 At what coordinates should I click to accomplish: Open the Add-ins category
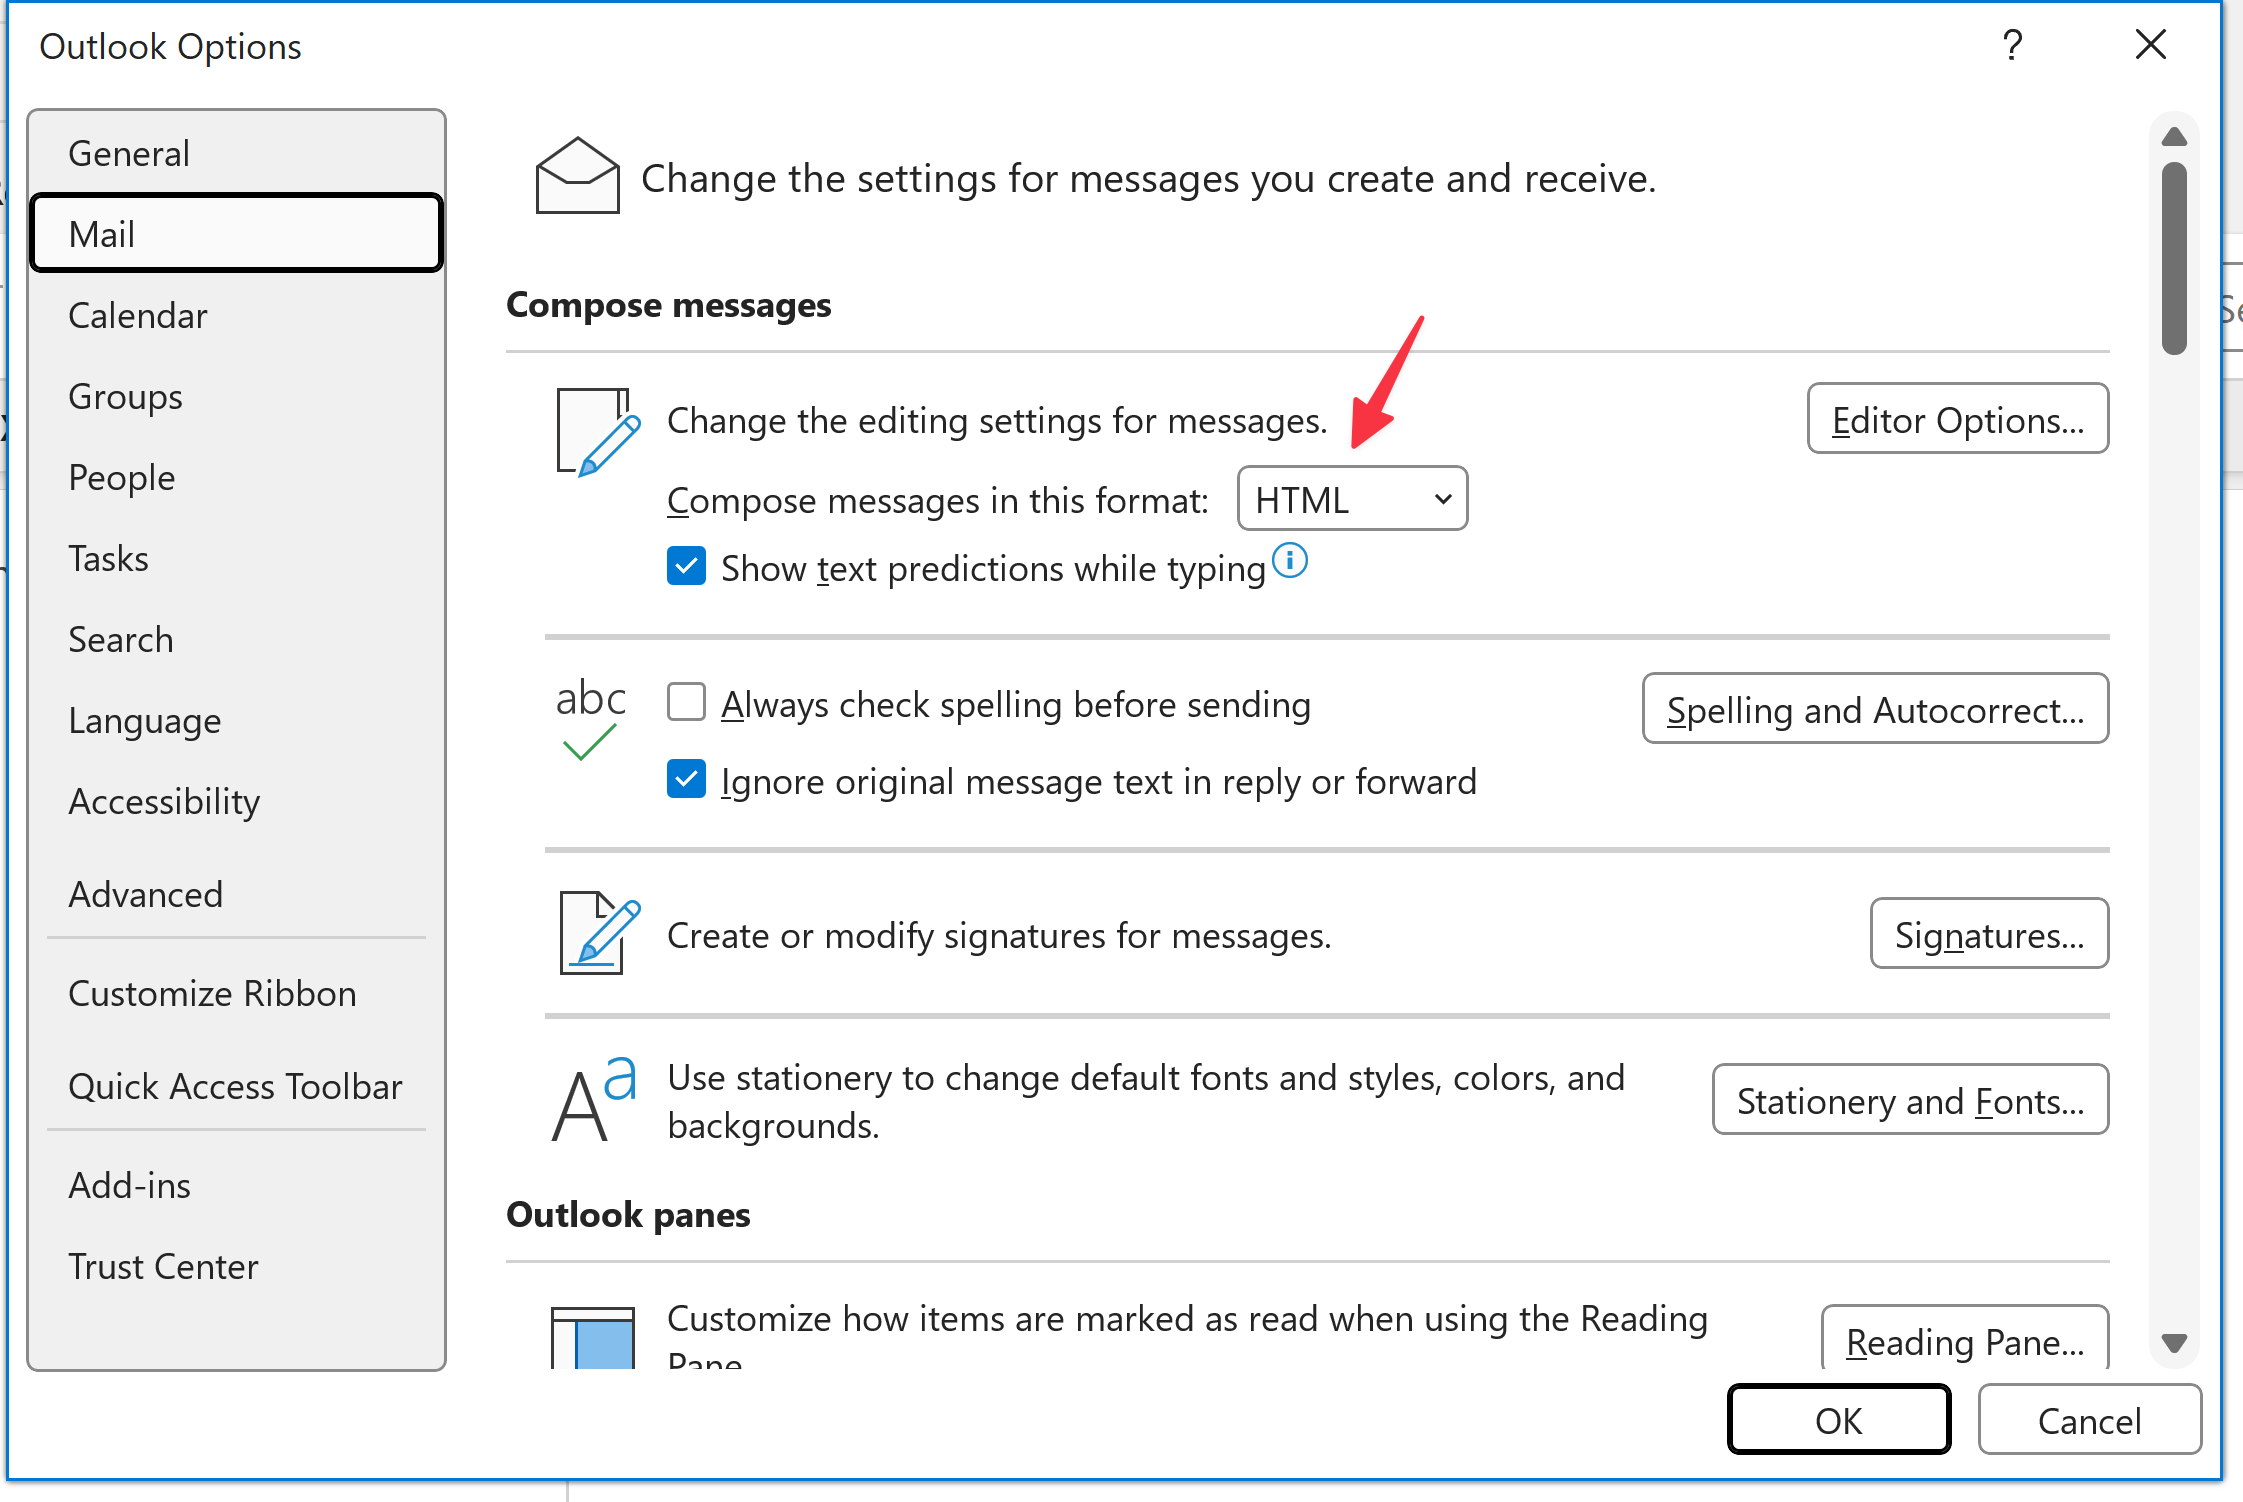tap(236, 1185)
